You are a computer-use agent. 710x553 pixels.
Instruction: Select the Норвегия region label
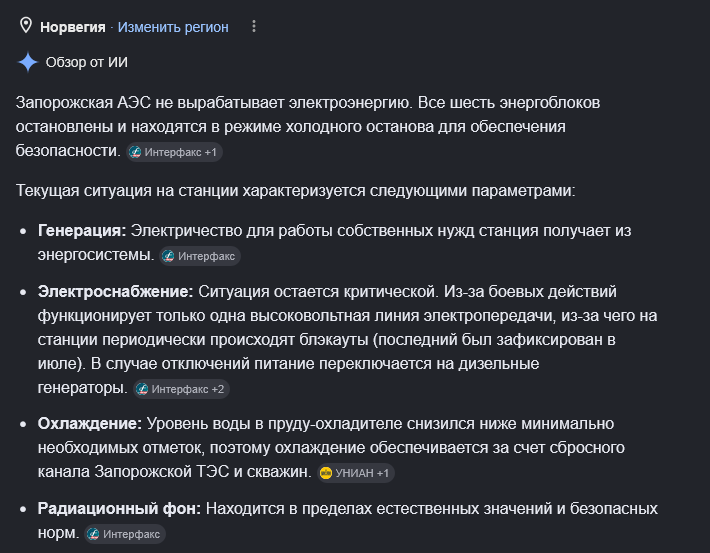coord(72,27)
